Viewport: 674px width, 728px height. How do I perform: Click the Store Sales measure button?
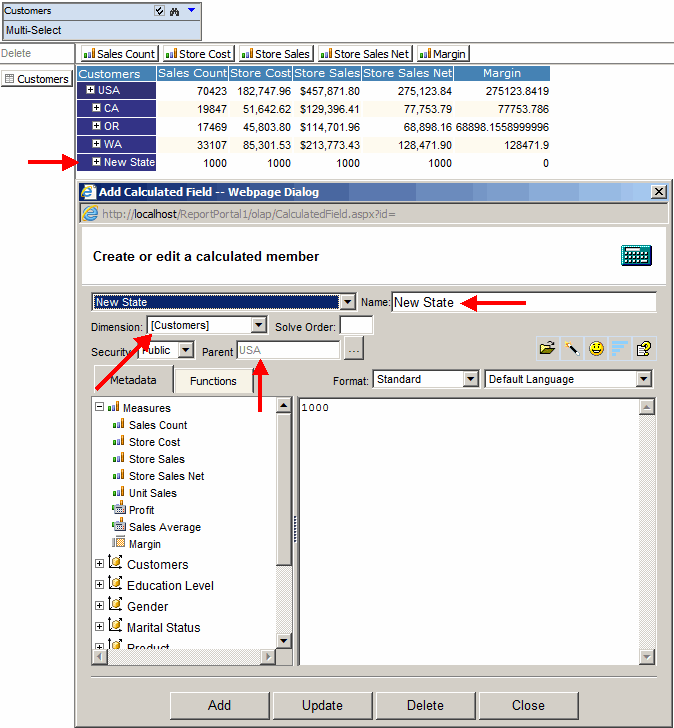click(276, 54)
